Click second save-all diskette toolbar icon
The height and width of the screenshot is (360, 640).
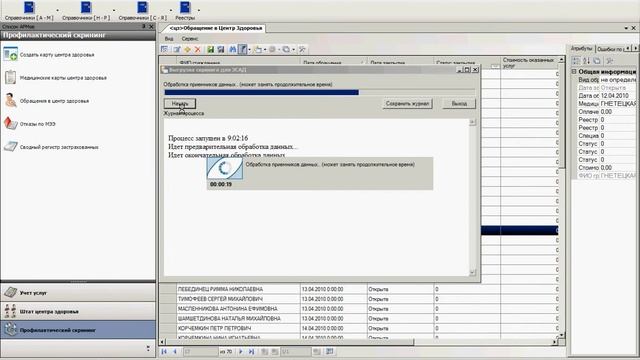click(x=221, y=49)
